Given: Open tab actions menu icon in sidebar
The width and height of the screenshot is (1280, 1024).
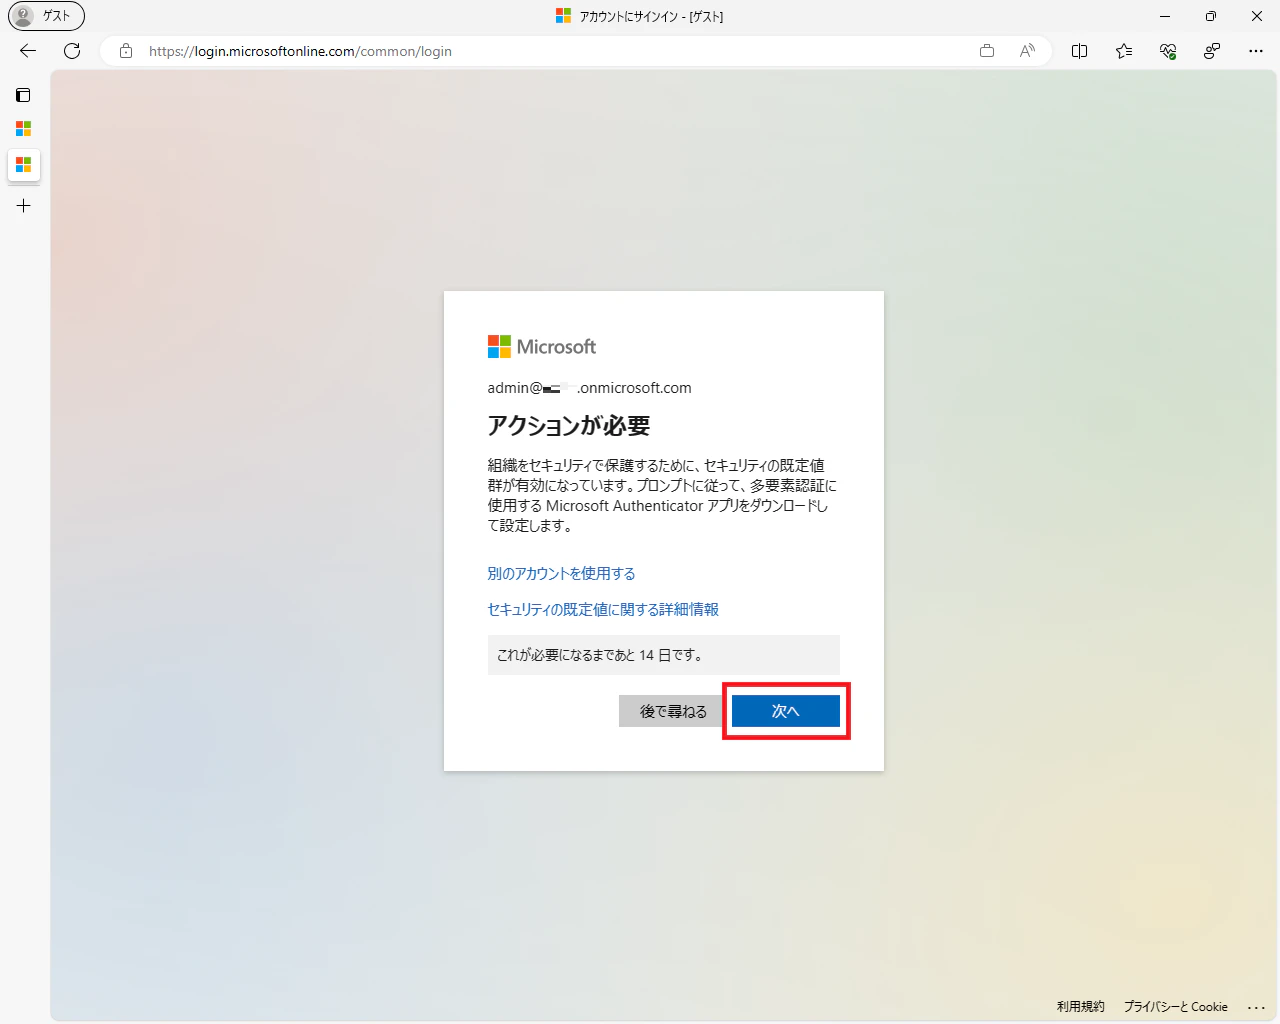Looking at the screenshot, I should point(23,95).
